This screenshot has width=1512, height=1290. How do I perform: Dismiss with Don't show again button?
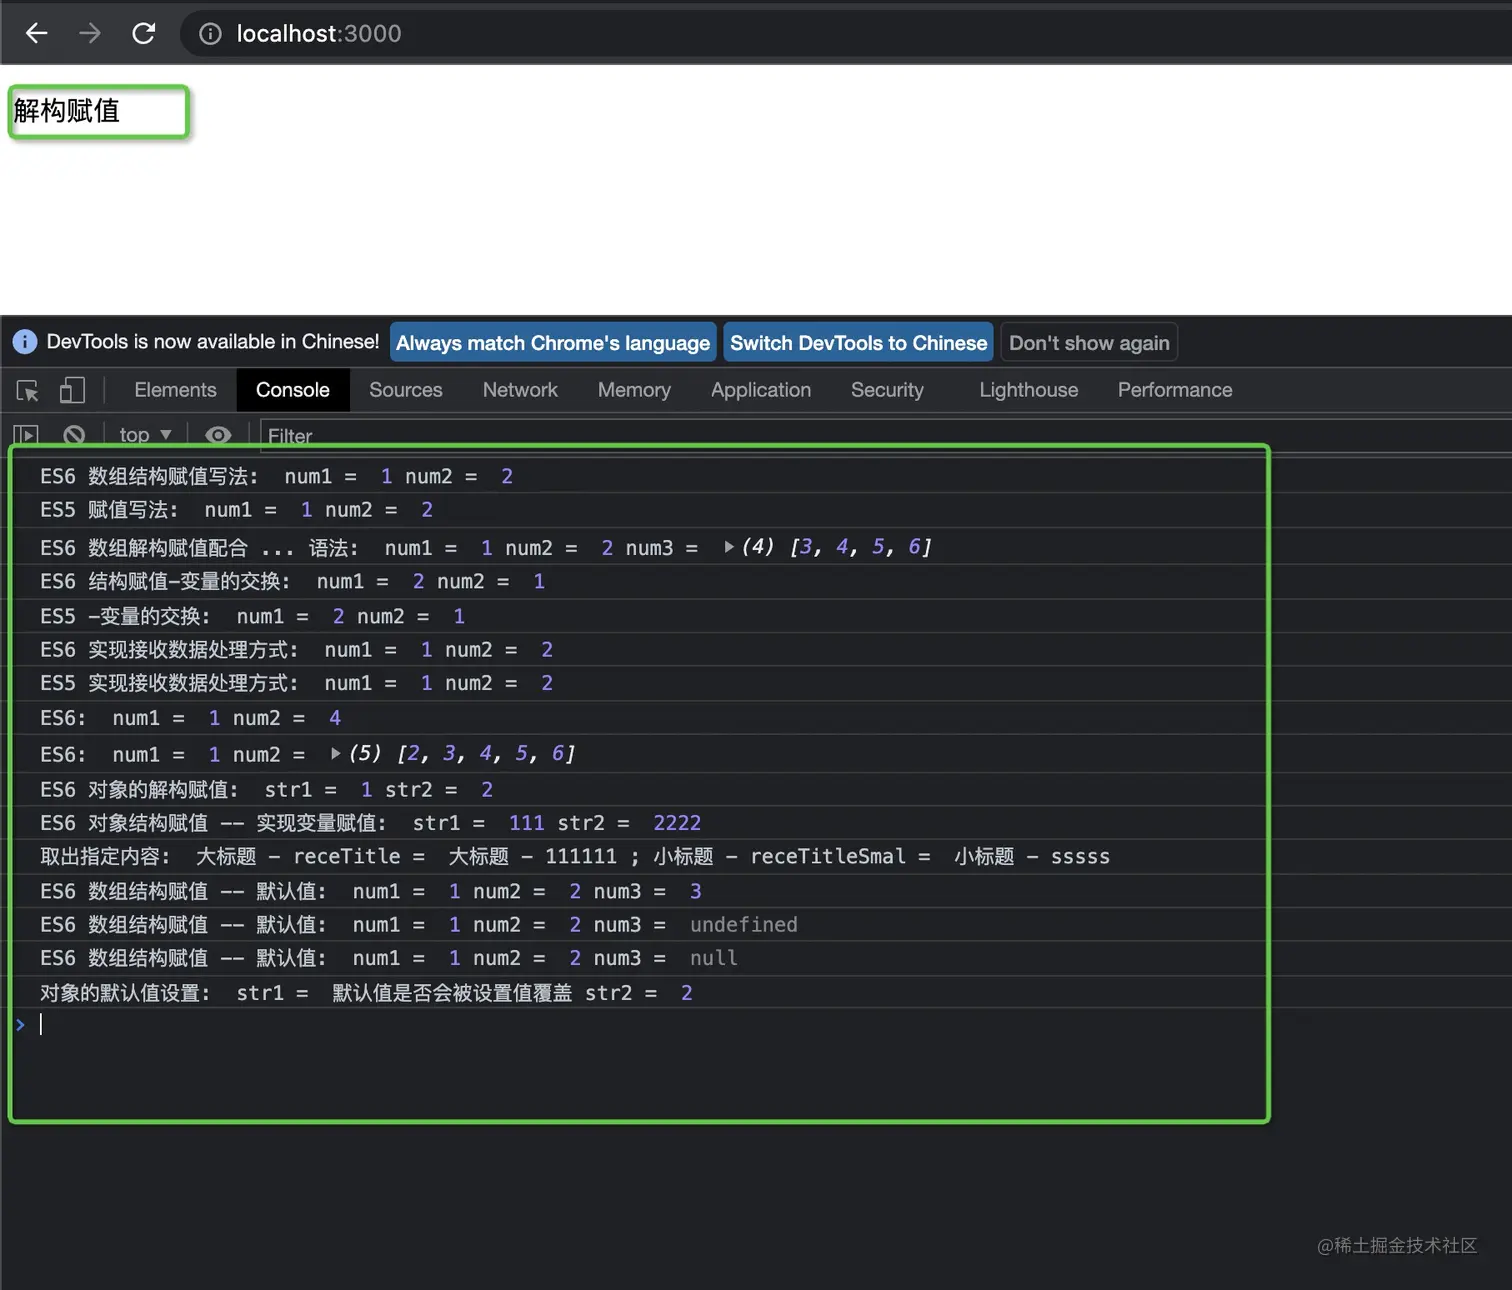(x=1089, y=343)
